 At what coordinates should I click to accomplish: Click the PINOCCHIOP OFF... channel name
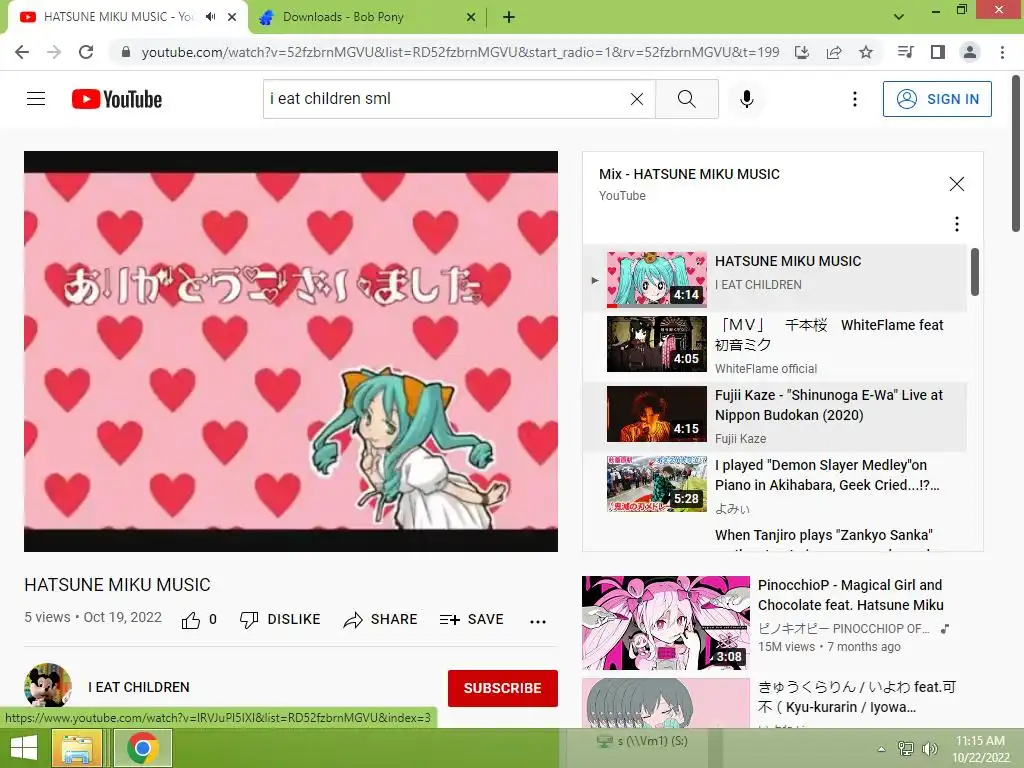(x=844, y=629)
